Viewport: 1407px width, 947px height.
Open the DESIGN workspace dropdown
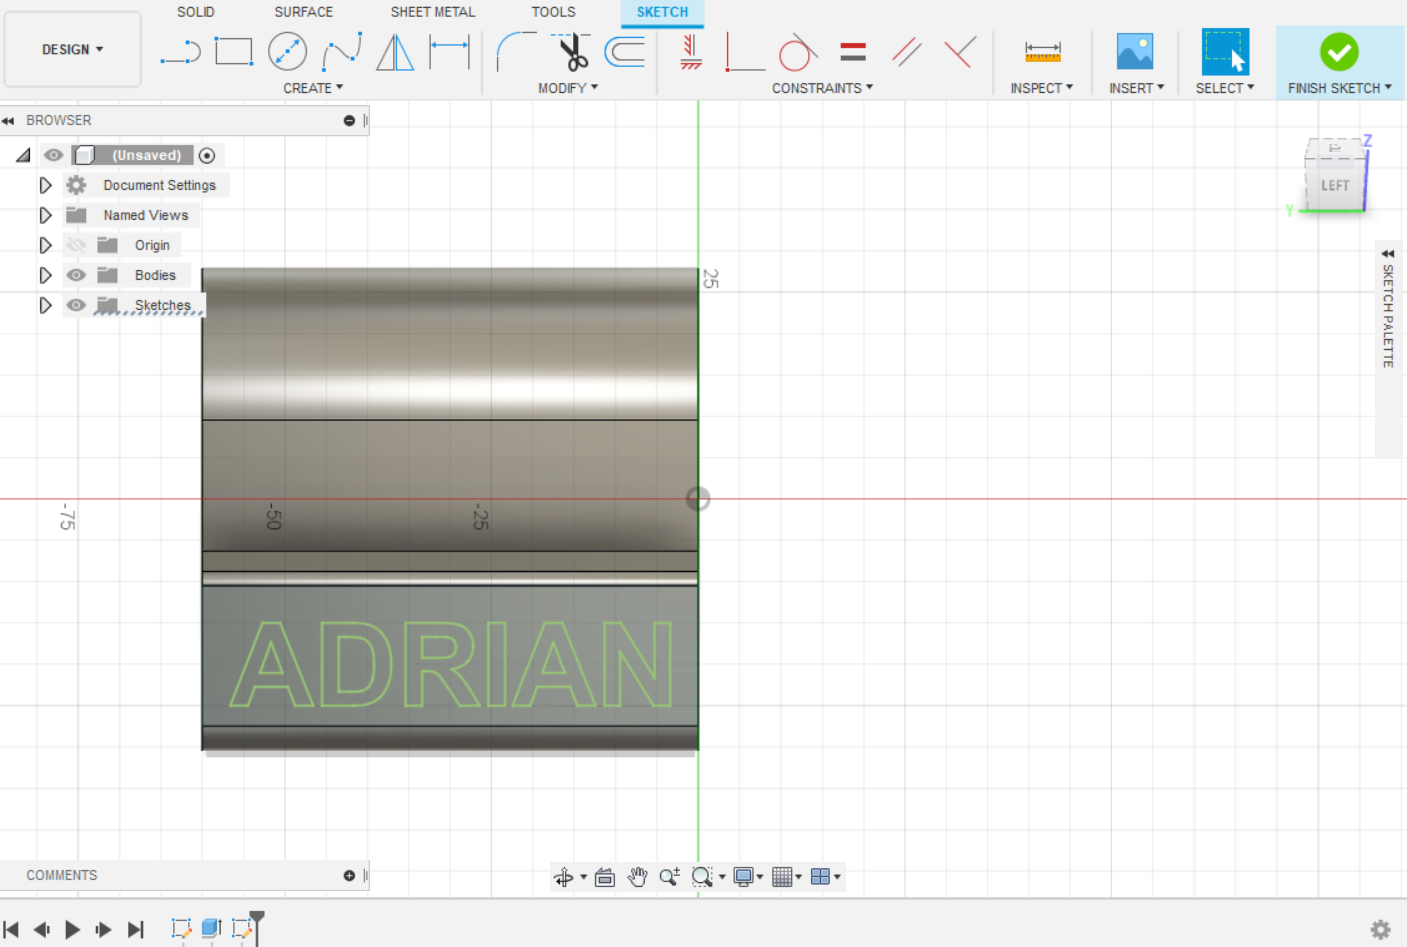pyautogui.click(x=72, y=49)
